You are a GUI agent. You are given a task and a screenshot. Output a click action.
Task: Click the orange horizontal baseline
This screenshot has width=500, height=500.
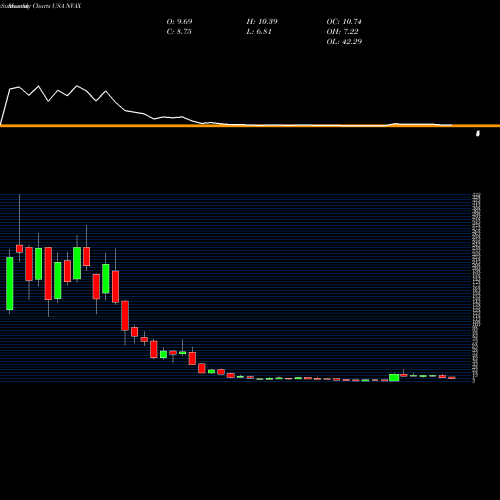pos(250,126)
